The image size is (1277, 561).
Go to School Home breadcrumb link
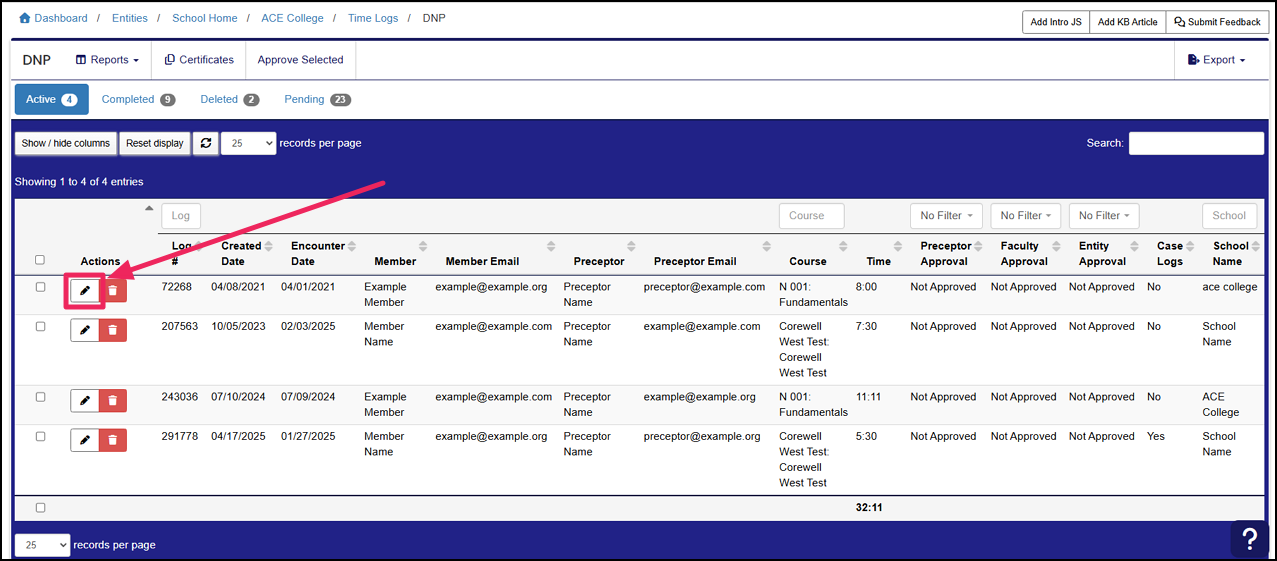tap(205, 18)
